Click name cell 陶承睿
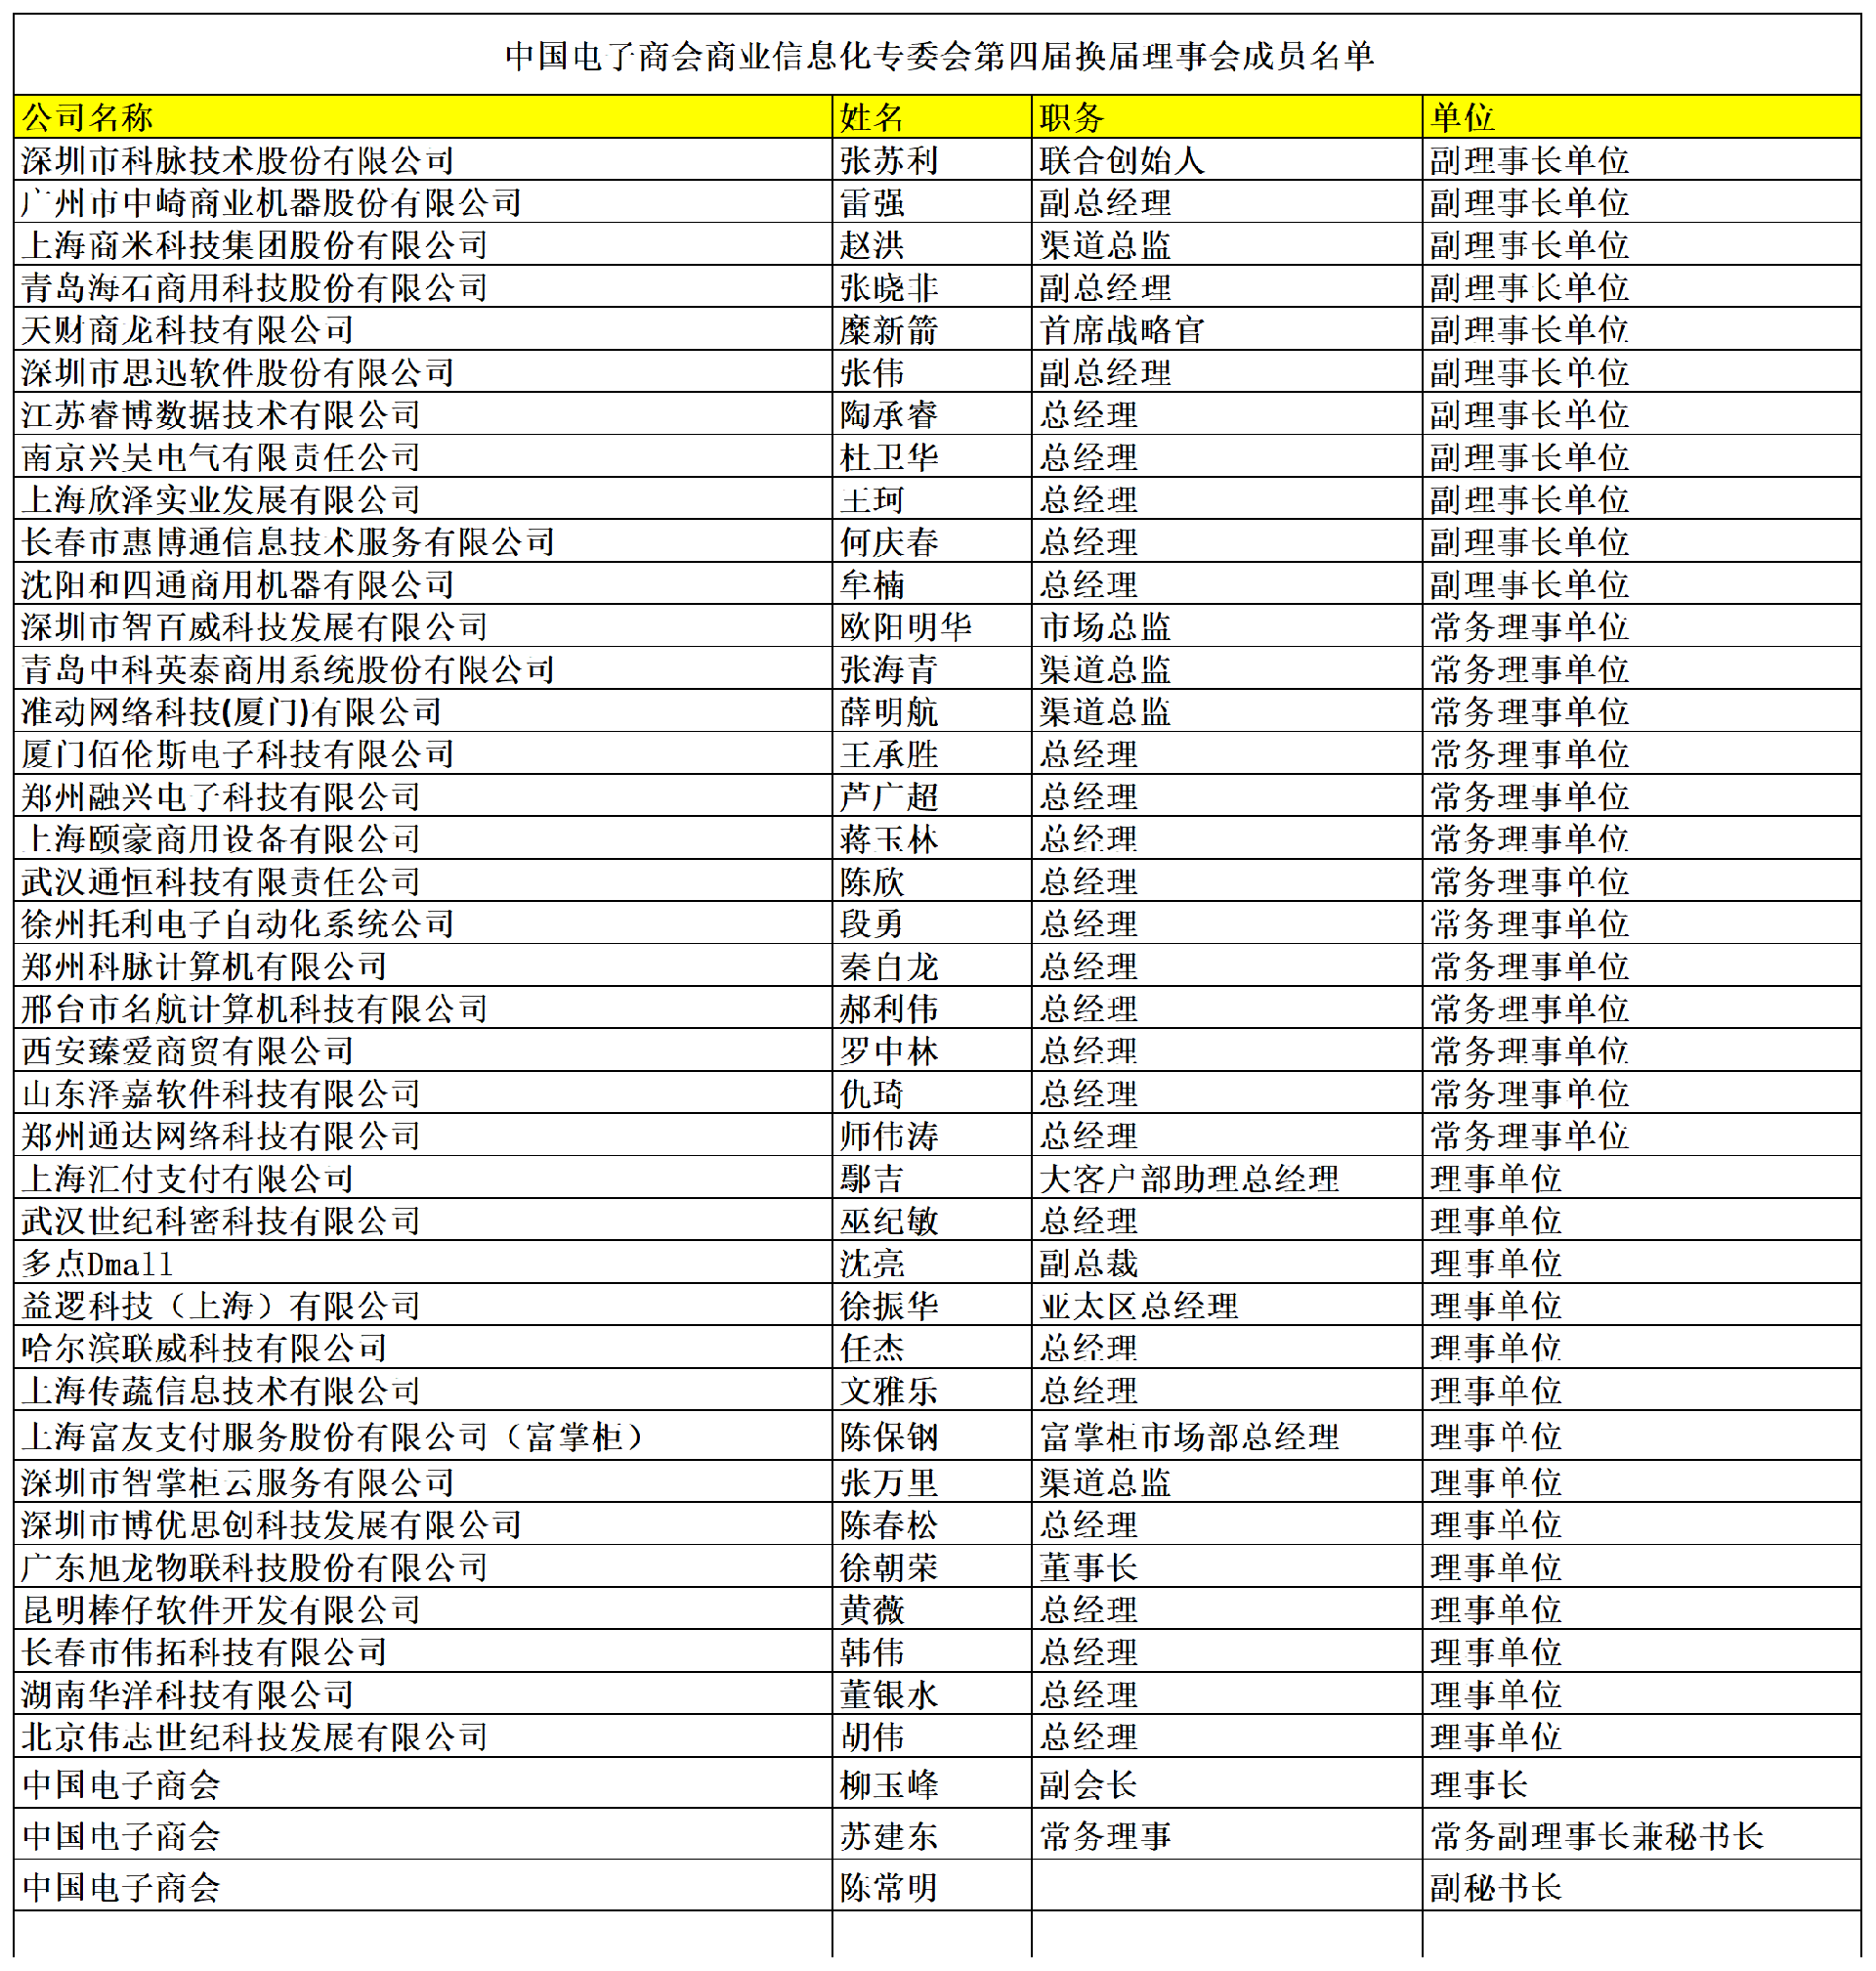The height and width of the screenshot is (1971, 1876). coord(932,415)
